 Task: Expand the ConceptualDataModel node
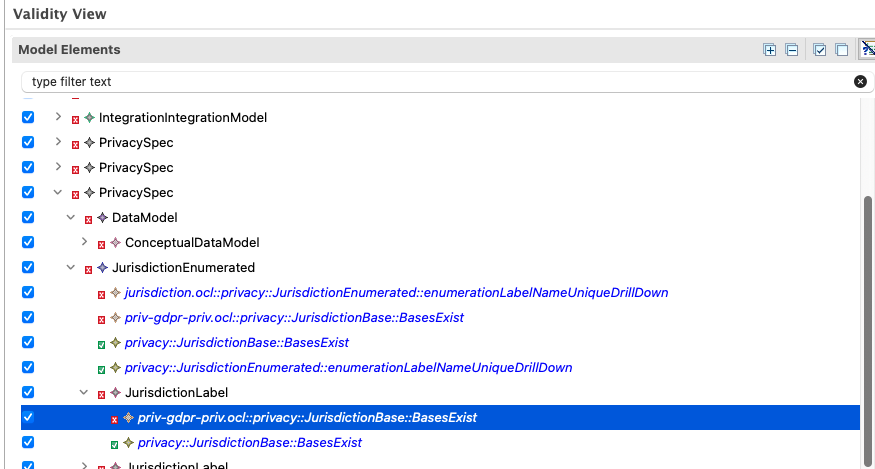[x=84, y=242]
